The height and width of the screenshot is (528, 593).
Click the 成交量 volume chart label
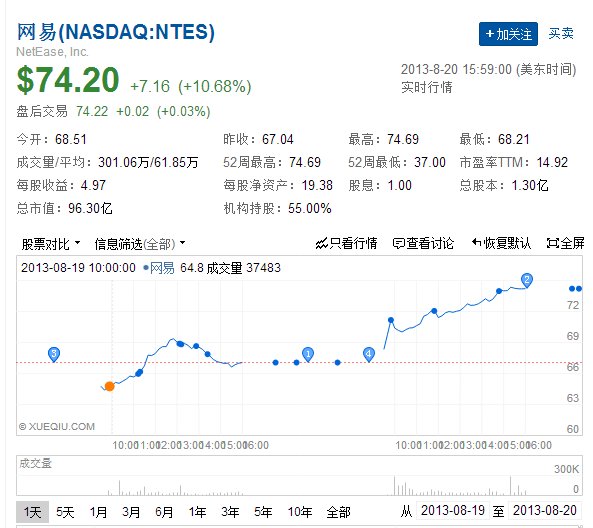tap(35, 463)
